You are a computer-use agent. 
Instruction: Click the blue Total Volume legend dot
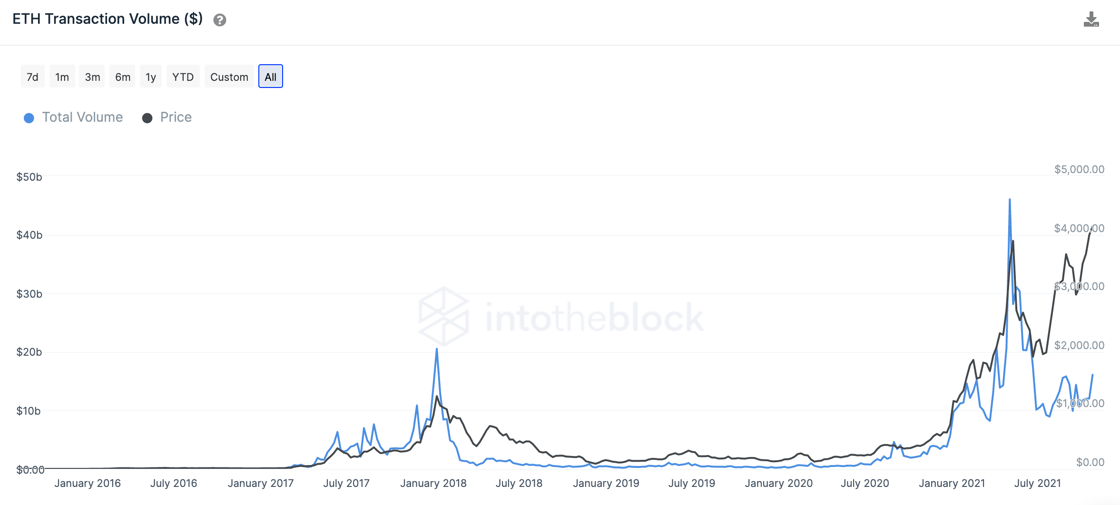(x=29, y=118)
